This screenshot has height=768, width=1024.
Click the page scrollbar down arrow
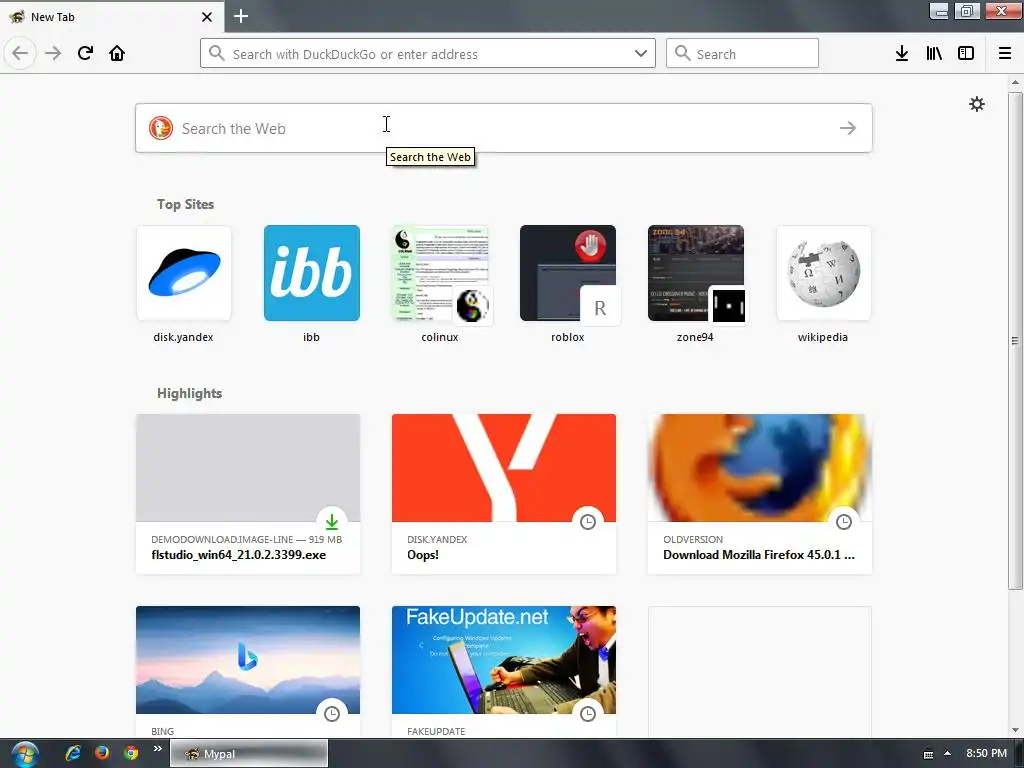(x=1015, y=730)
